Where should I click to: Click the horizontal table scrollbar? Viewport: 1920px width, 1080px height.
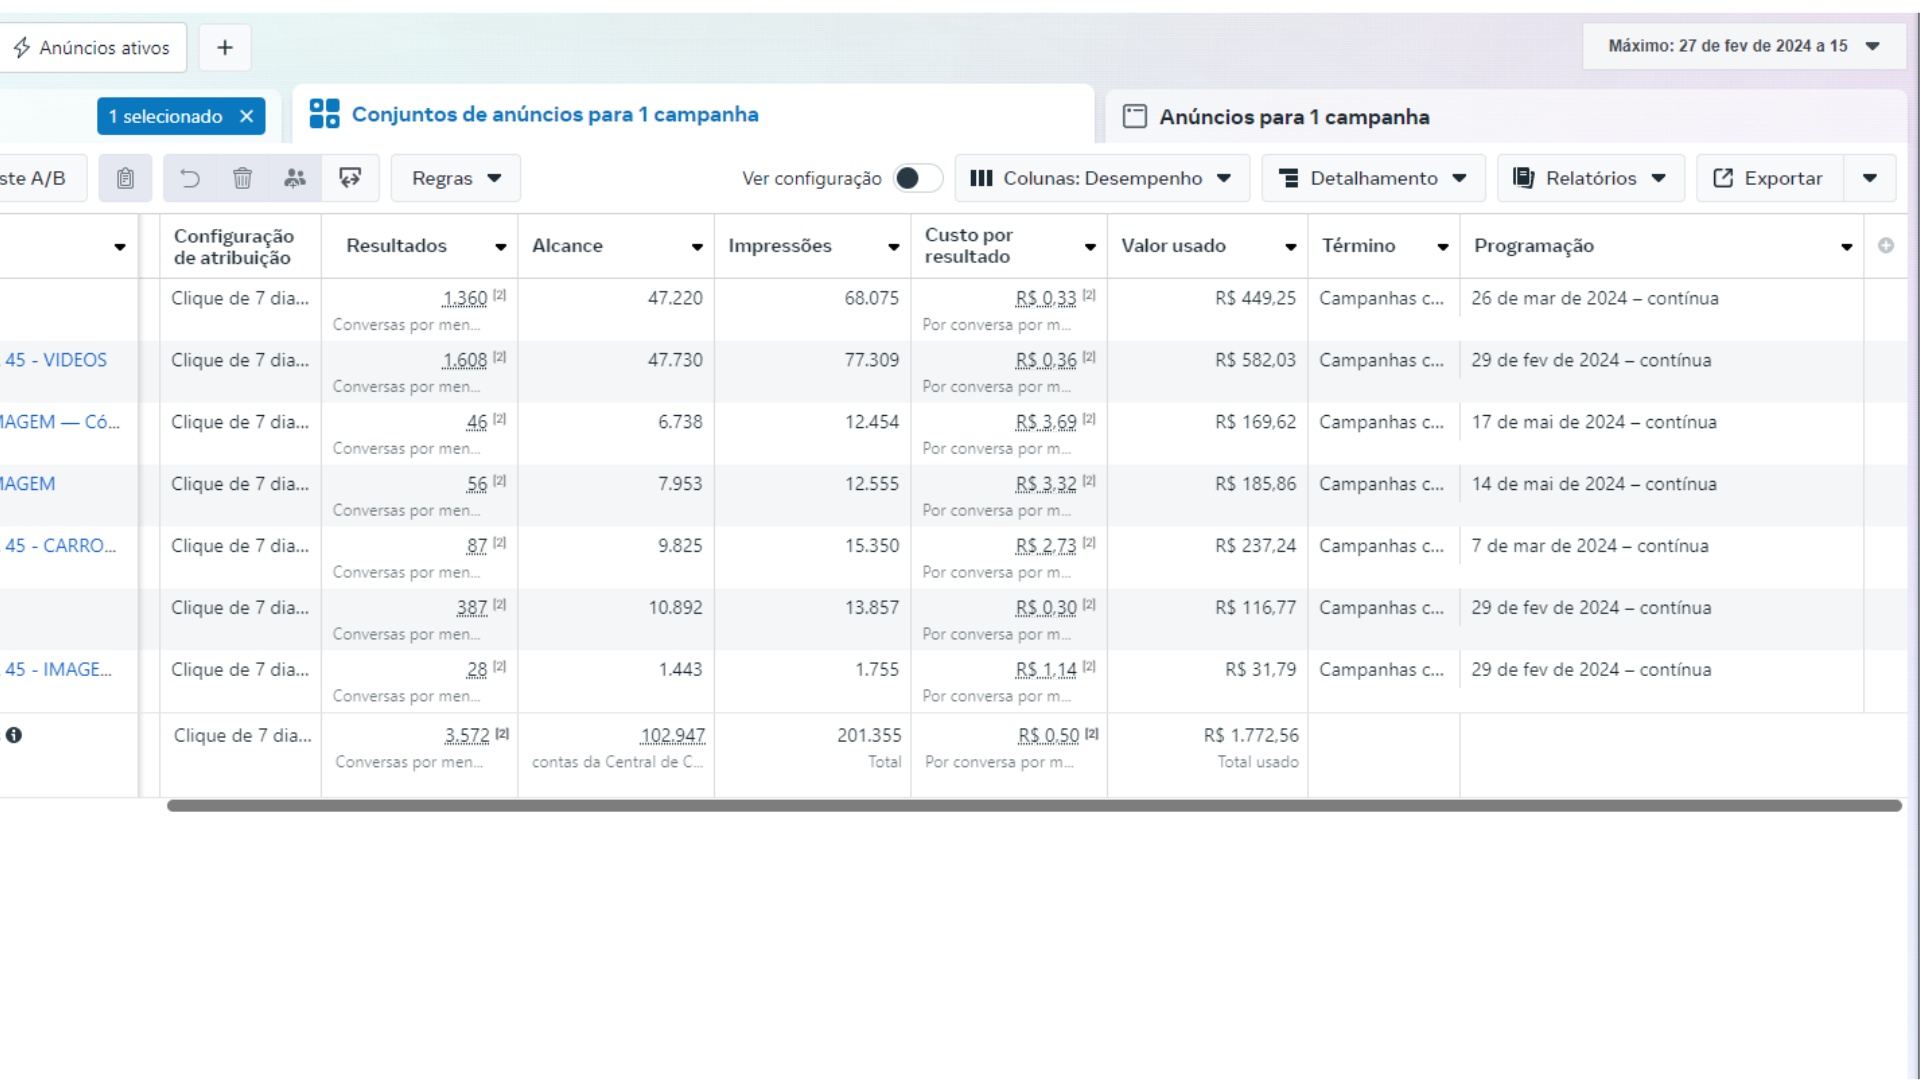click(1034, 806)
